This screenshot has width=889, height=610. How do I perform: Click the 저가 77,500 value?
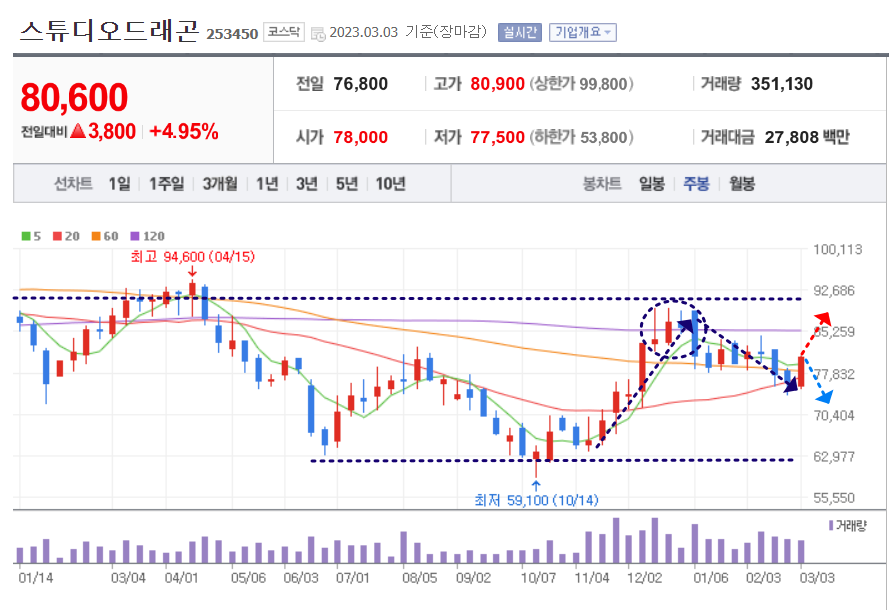coord(497,137)
